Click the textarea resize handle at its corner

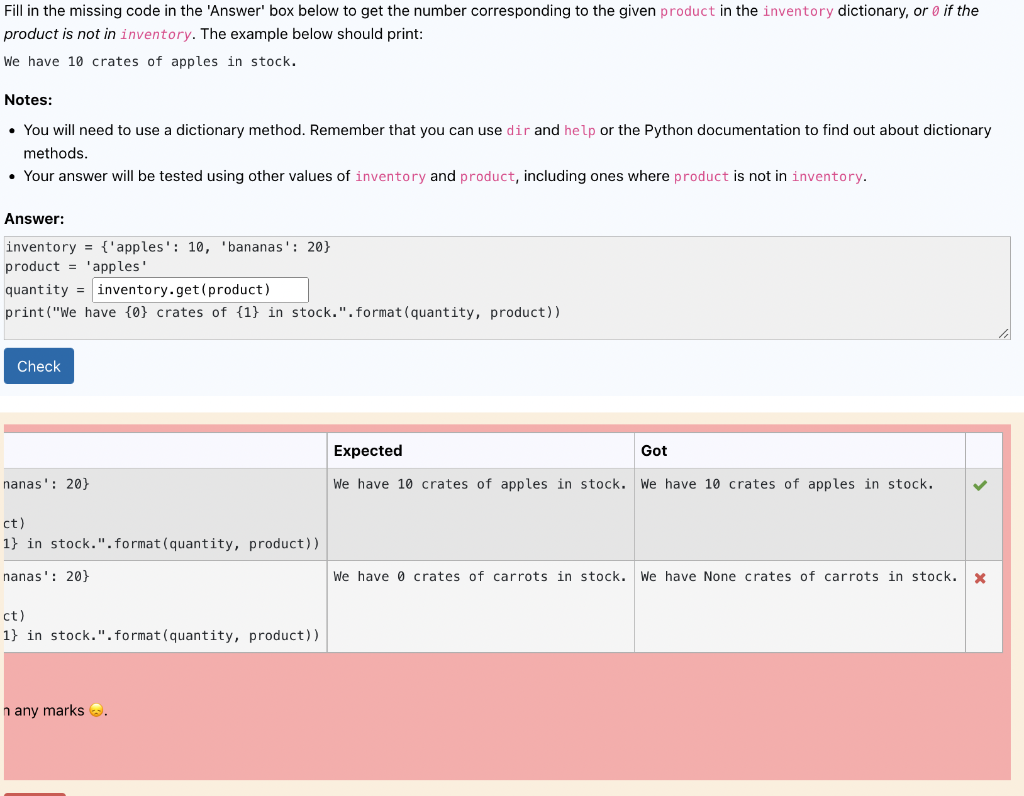click(1003, 335)
